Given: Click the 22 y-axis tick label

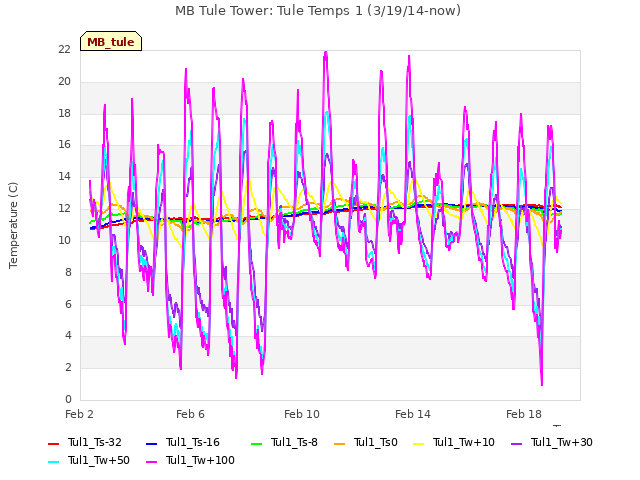Looking at the screenshot, I should pos(64,49).
